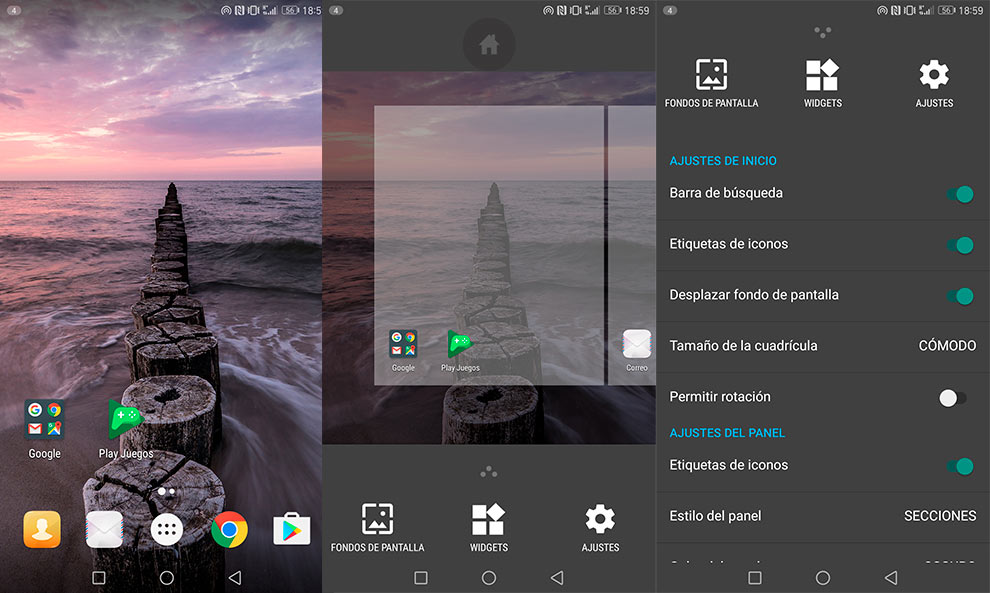Disable the Barra de búsqueda toggle
Screen dimensions: 990x593
(x=960, y=194)
